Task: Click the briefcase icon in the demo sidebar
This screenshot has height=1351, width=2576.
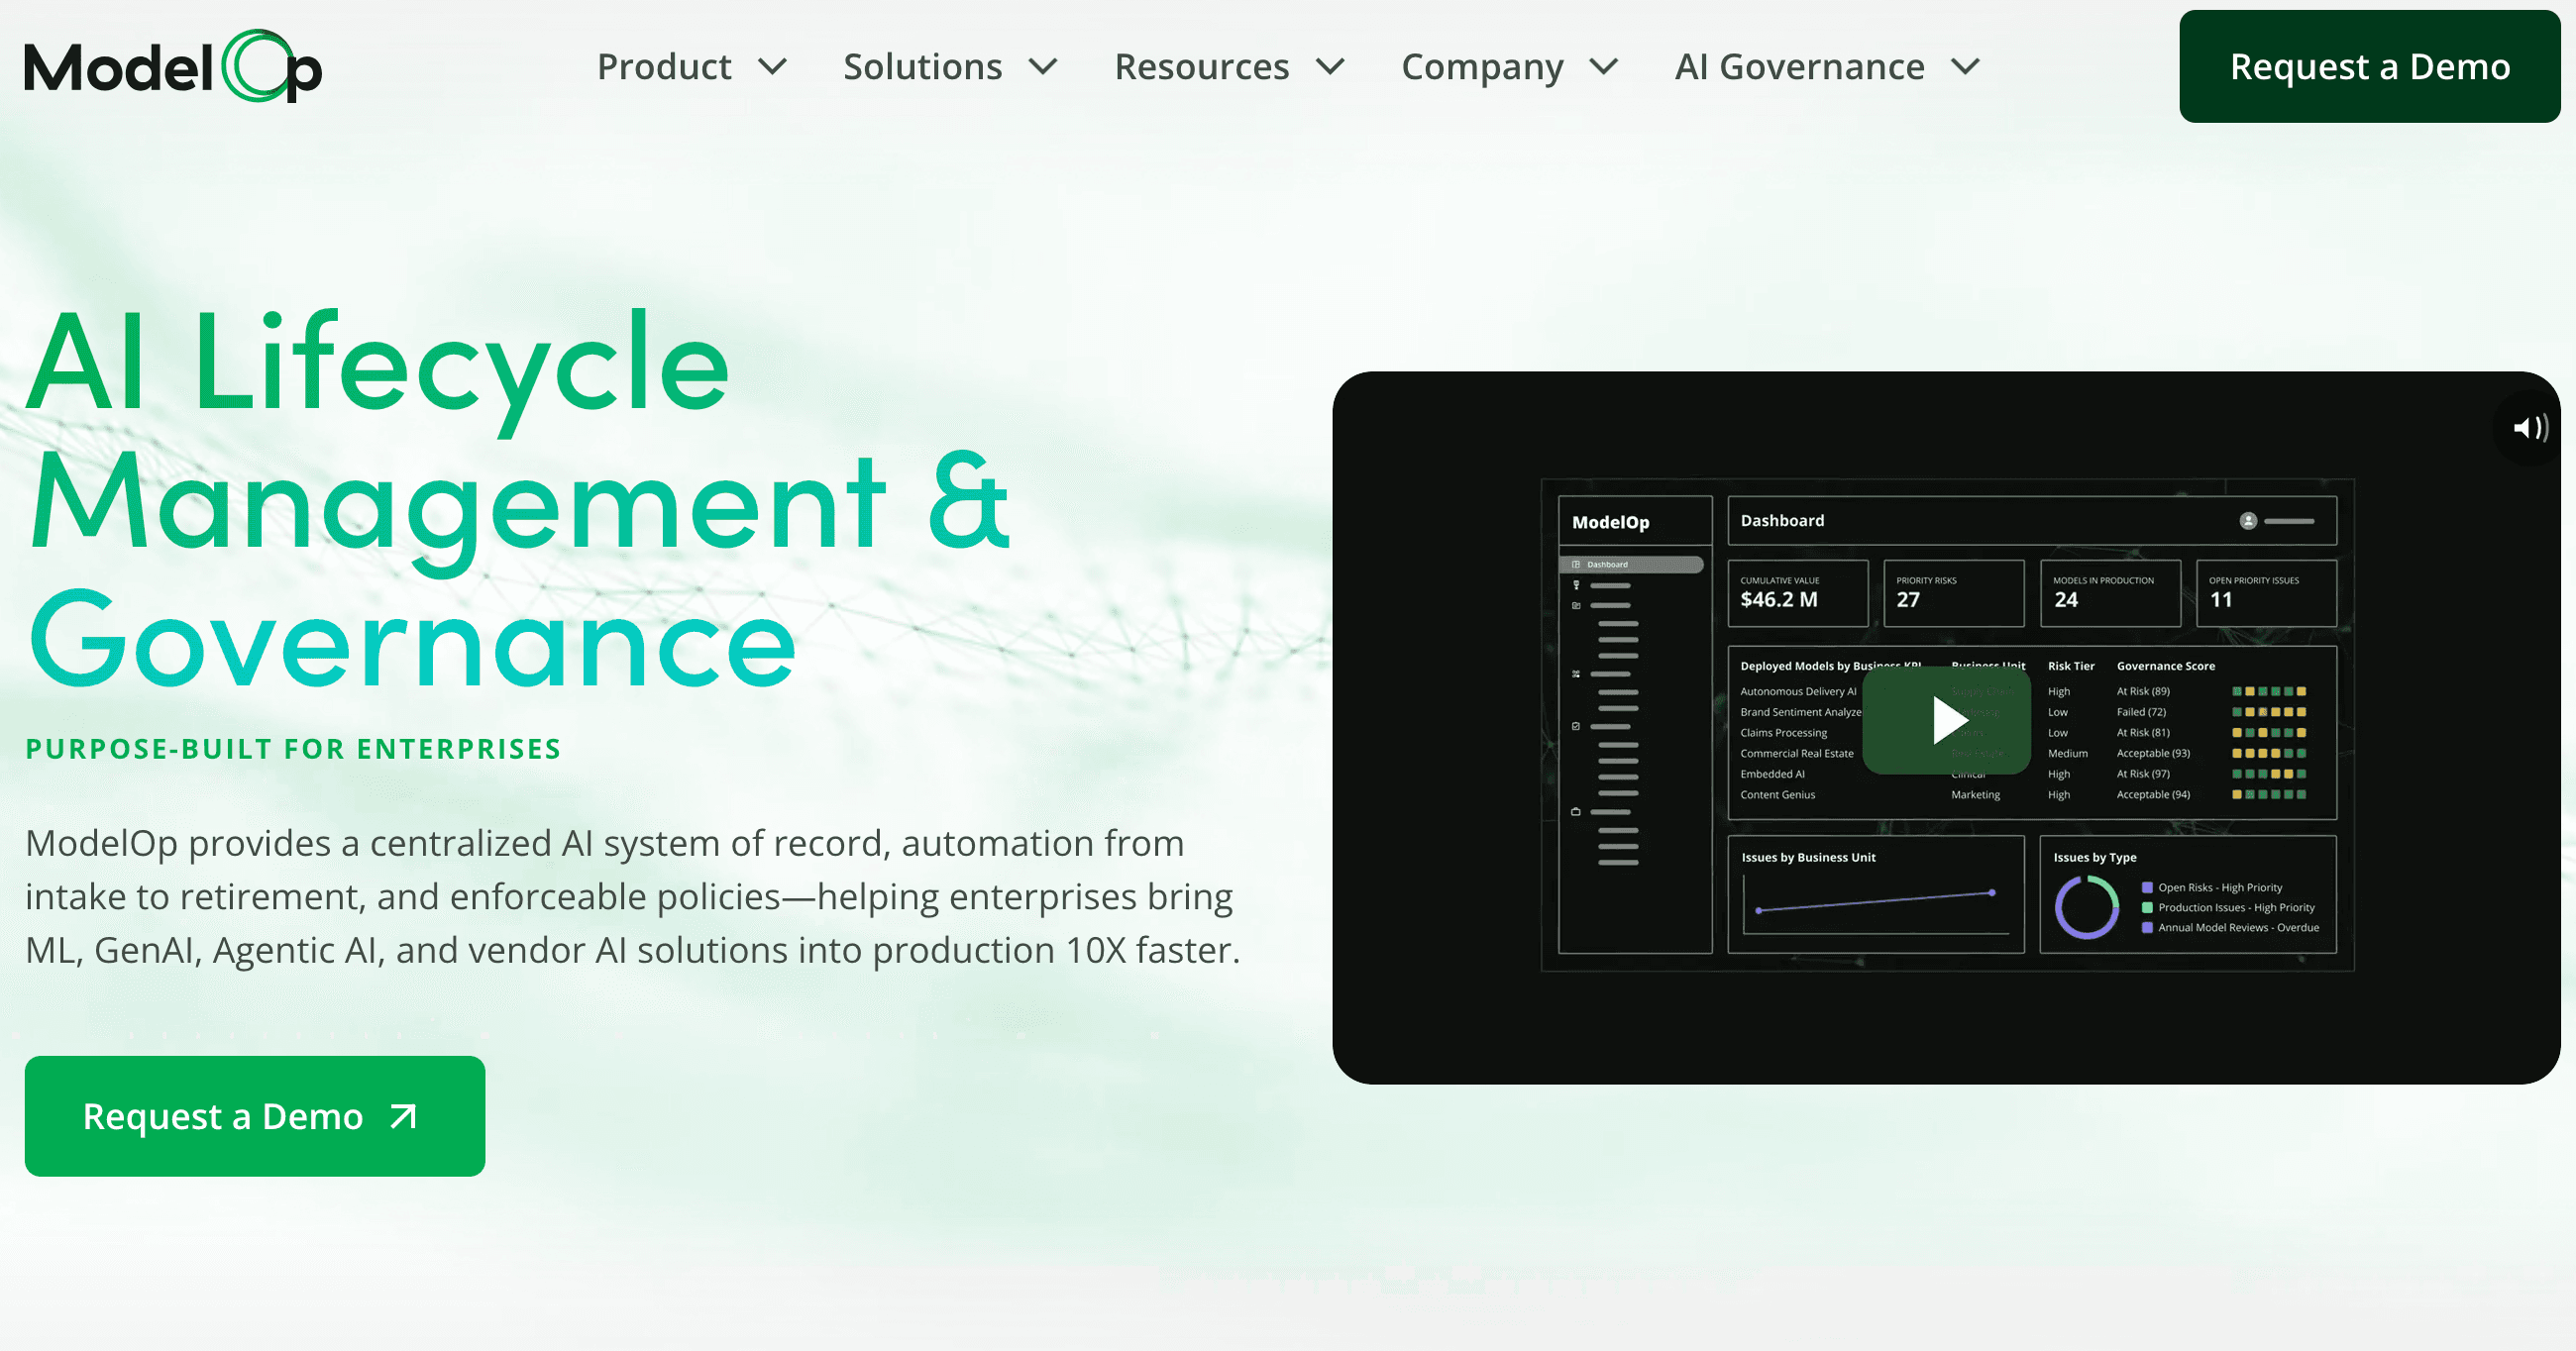Action: [x=1577, y=811]
